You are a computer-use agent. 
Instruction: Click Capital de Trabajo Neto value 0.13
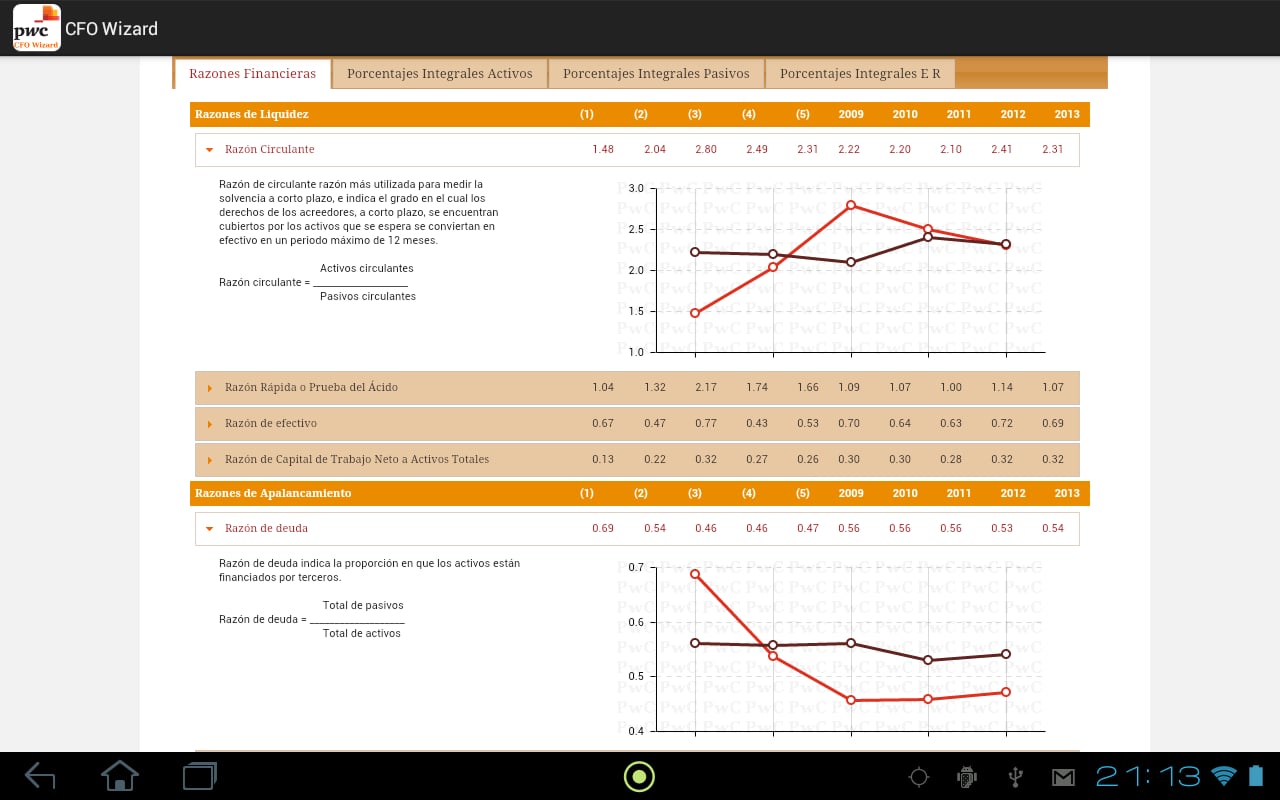tap(603, 459)
